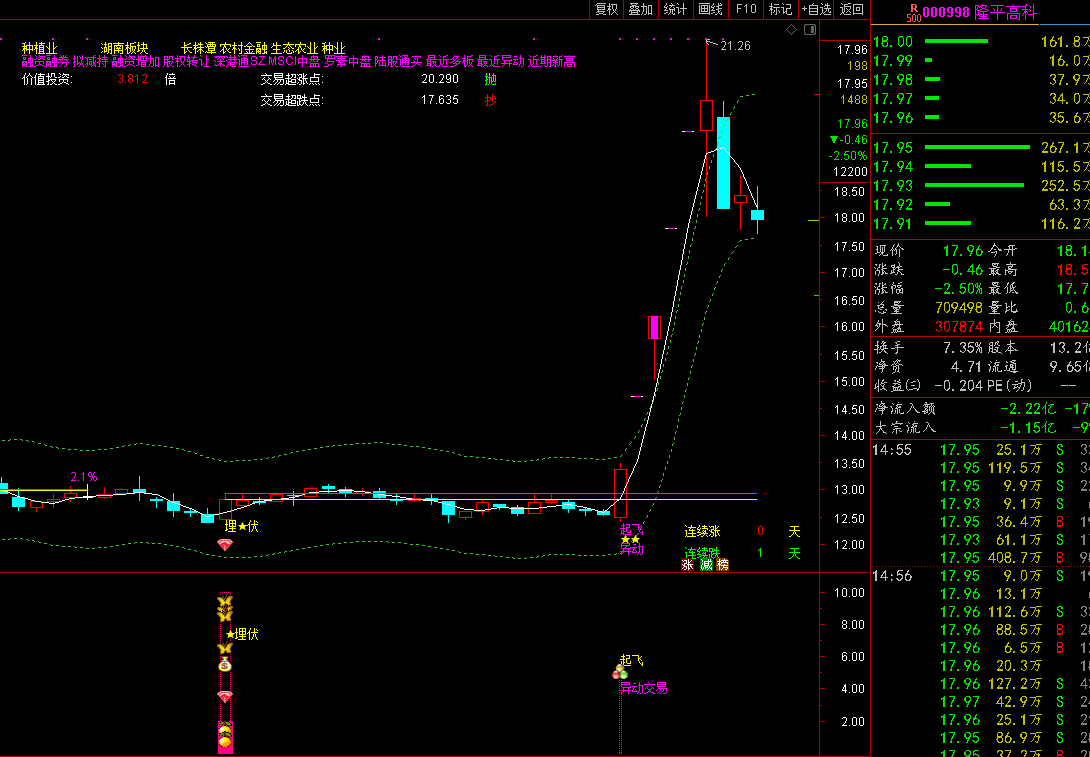Click the 17.95 408.7万 trade row
The height and width of the screenshot is (757, 1090).
click(x=980, y=557)
